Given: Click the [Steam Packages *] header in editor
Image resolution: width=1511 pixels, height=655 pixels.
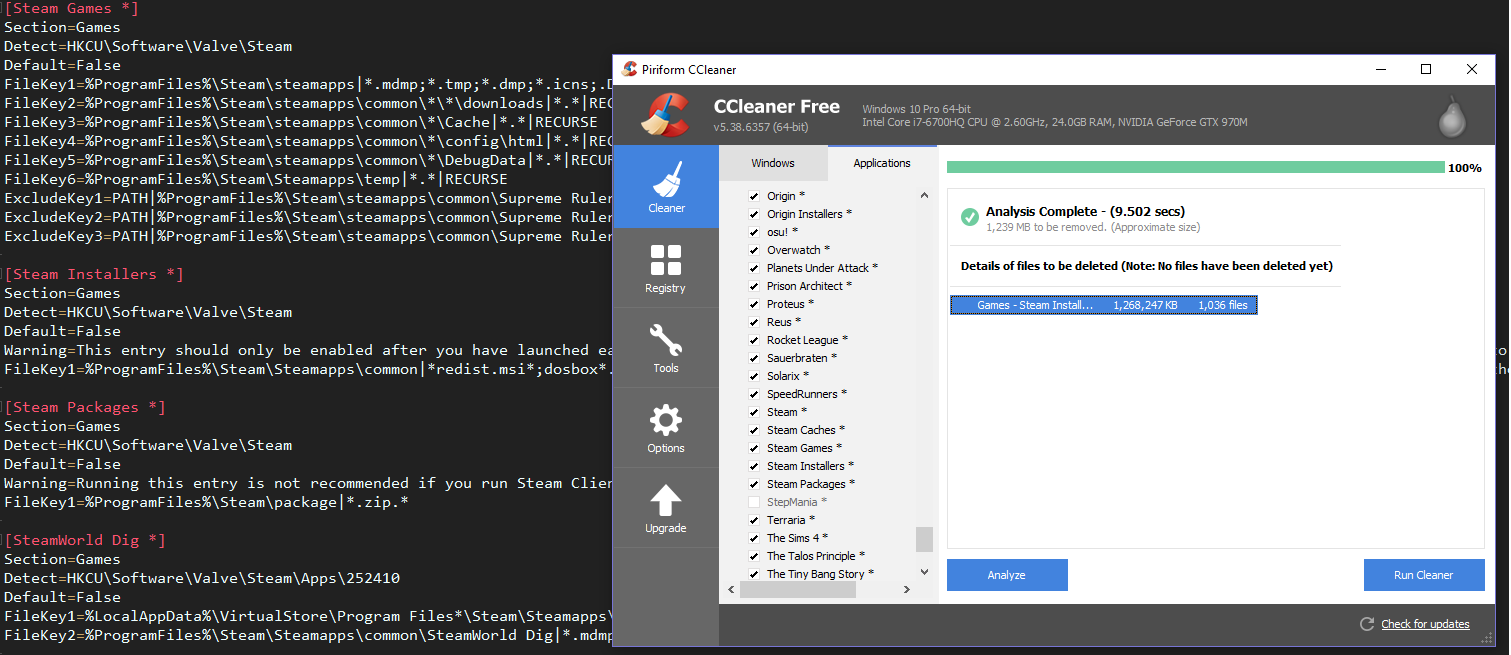Looking at the screenshot, I should point(85,407).
